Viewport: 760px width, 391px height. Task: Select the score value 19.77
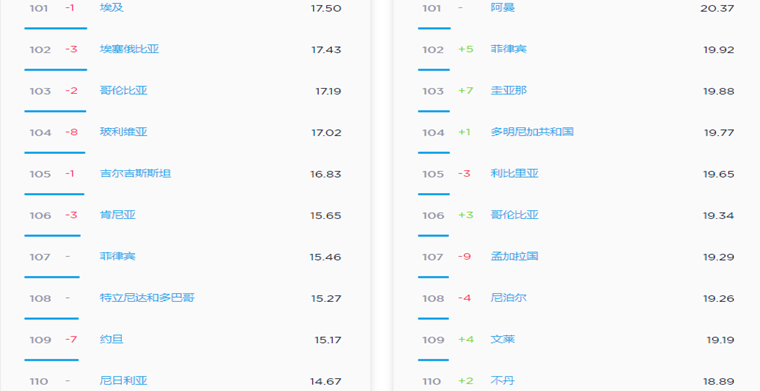tap(719, 133)
